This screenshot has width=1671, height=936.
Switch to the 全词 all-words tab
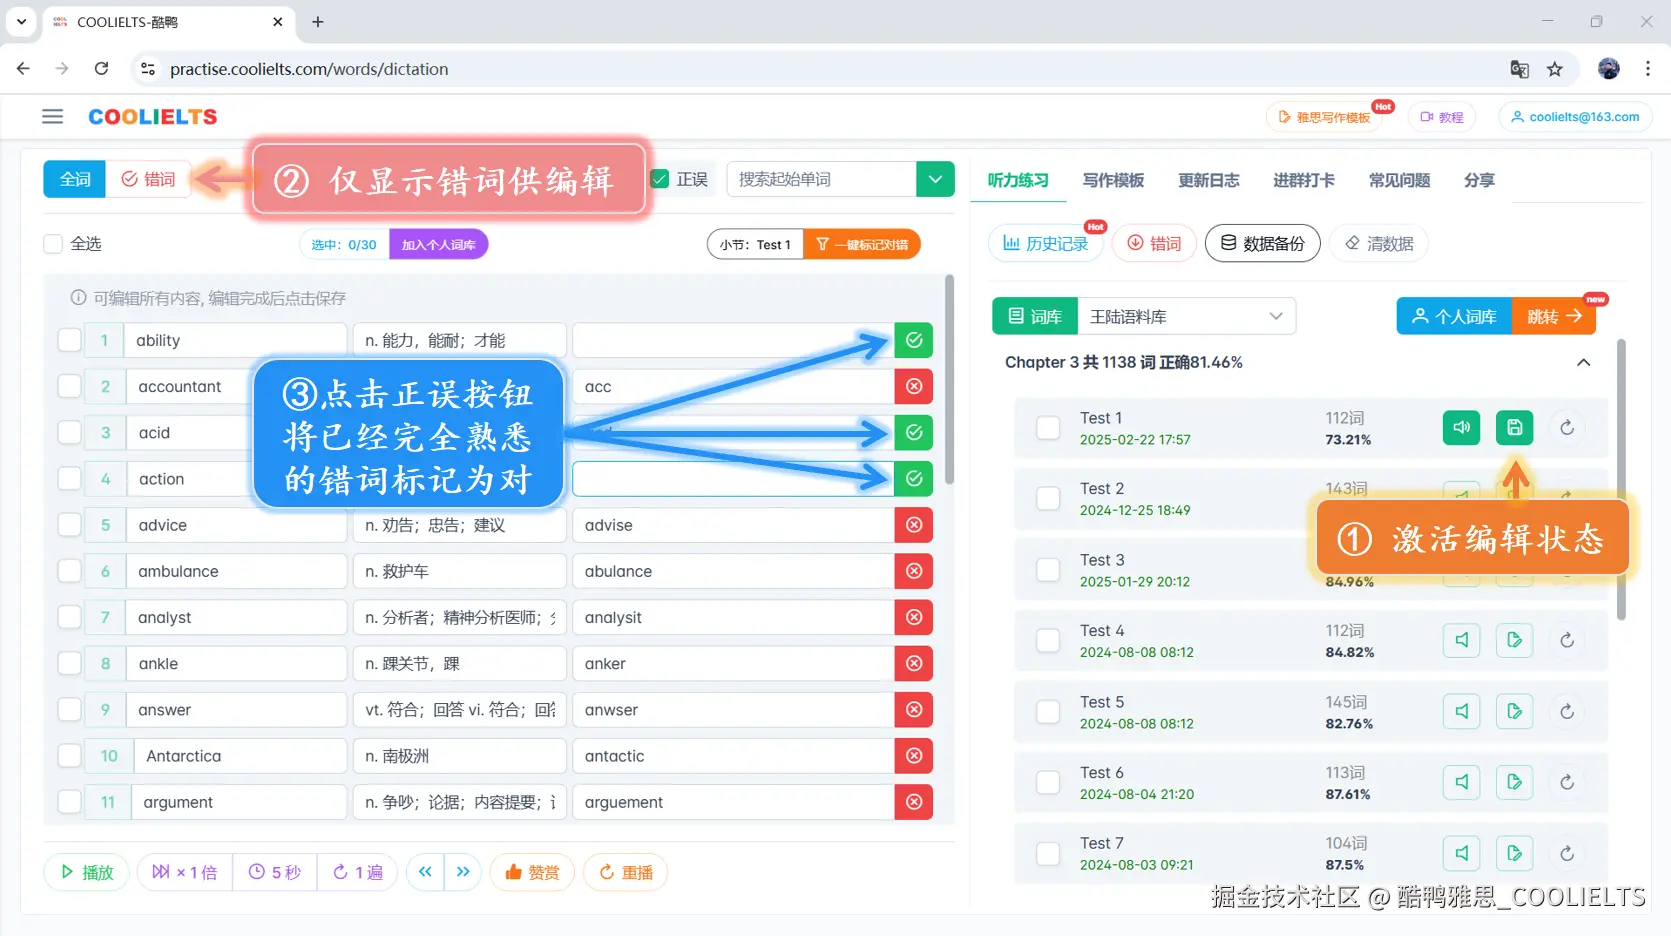click(x=75, y=179)
